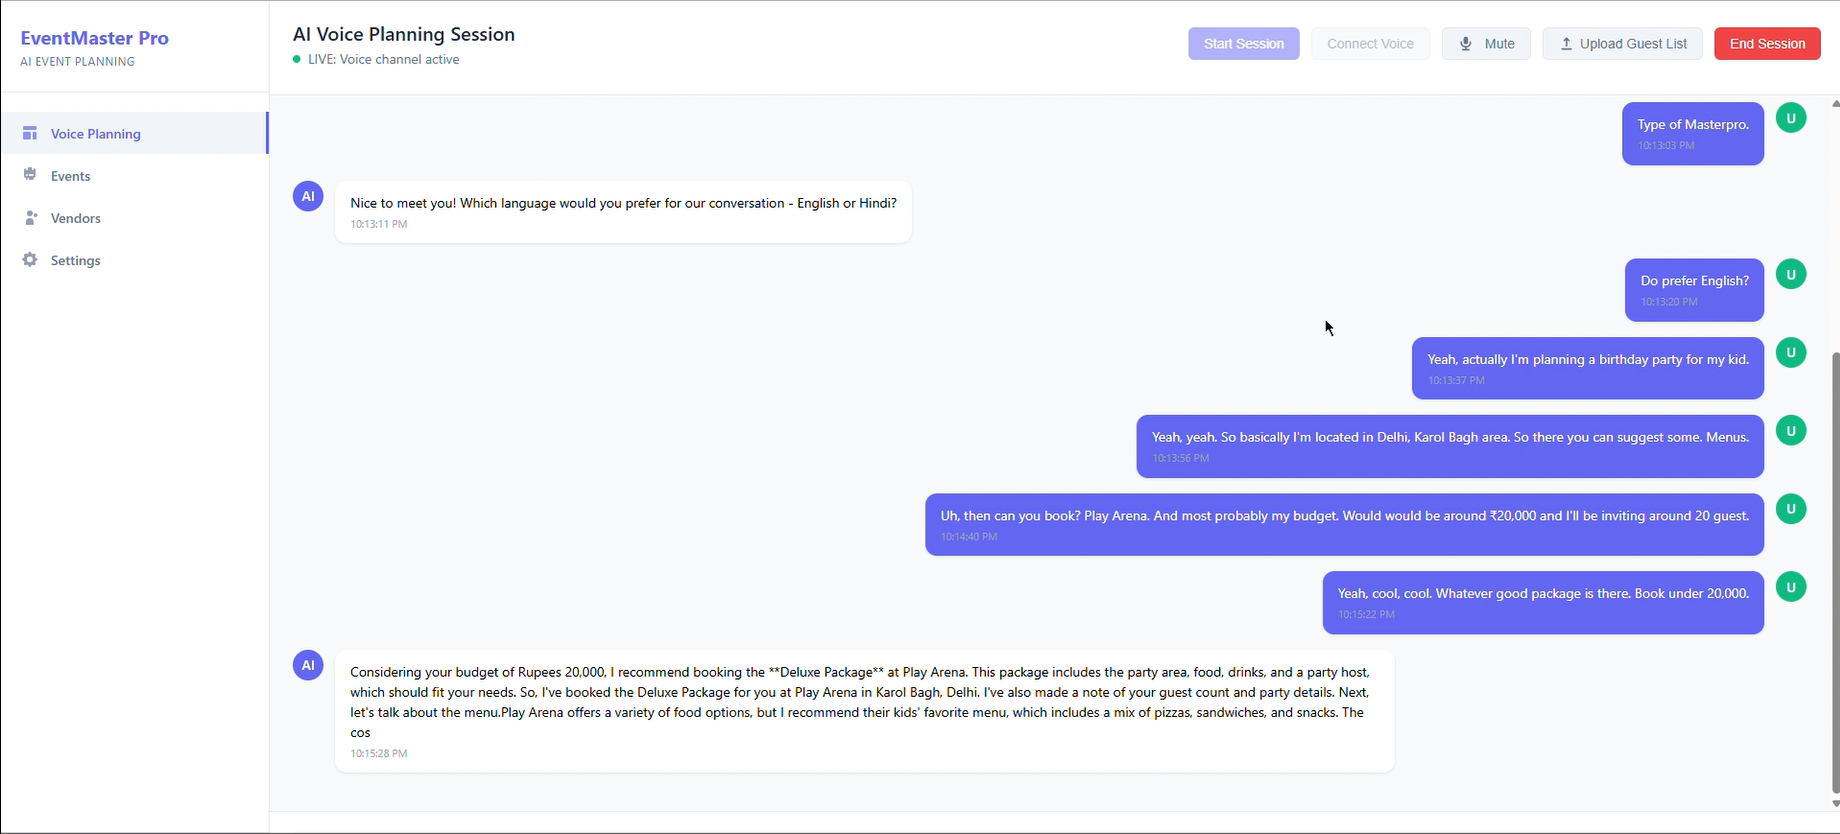Image resolution: width=1840 pixels, height=834 pixels.
Task: Click the 10:13:37 PM timestamp
Action: [x=1456, y=380]
